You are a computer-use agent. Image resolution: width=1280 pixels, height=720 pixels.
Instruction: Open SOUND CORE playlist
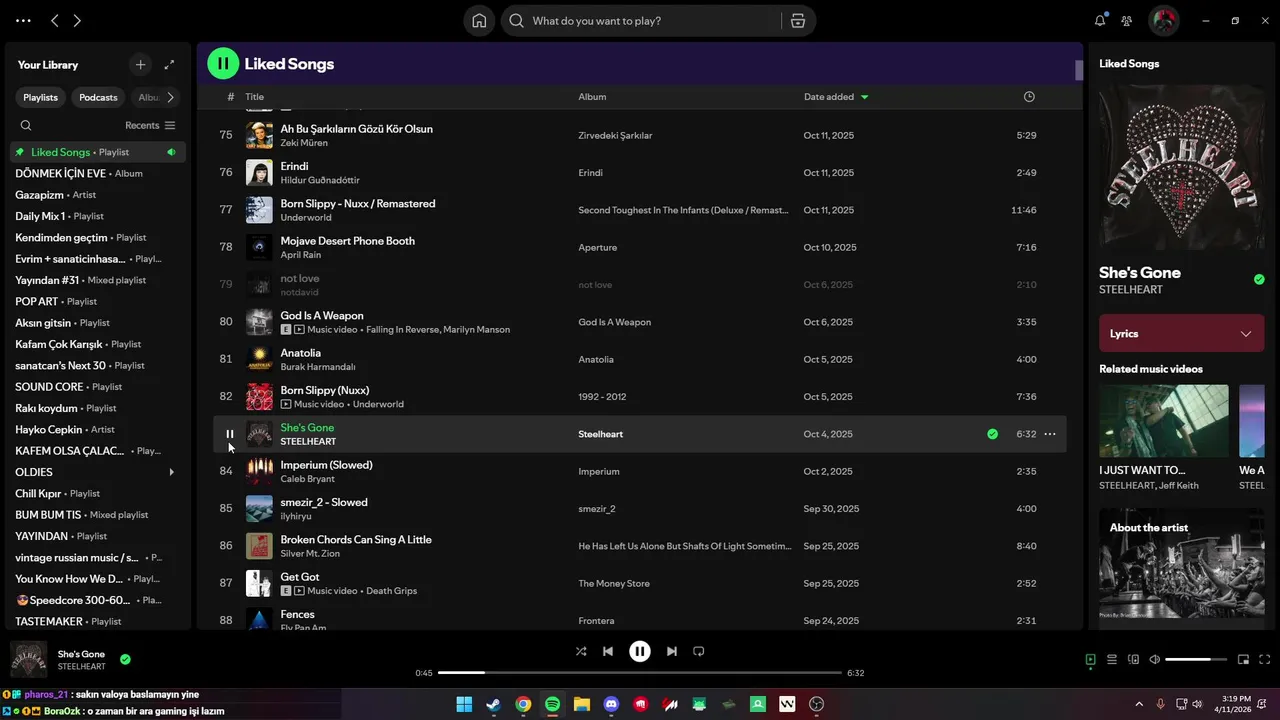[98, 387]
